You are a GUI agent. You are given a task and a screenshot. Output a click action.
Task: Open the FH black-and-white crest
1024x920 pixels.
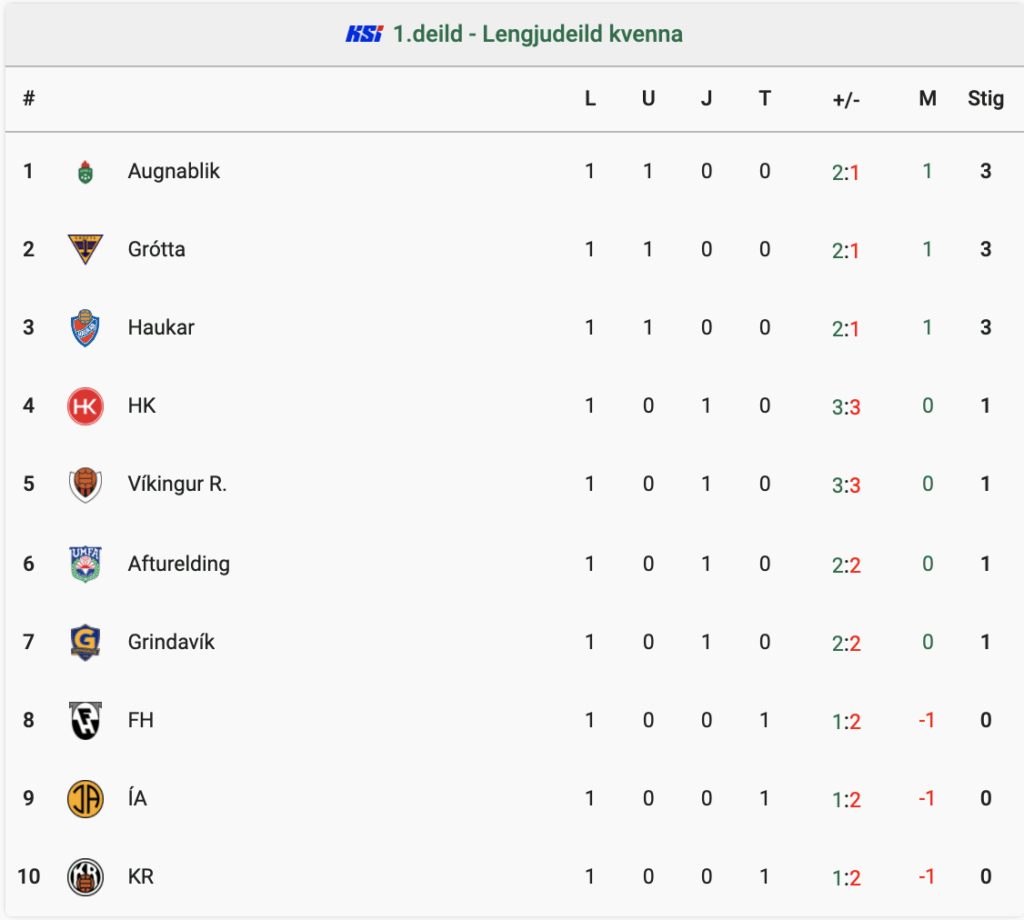(x=86, y=720)
